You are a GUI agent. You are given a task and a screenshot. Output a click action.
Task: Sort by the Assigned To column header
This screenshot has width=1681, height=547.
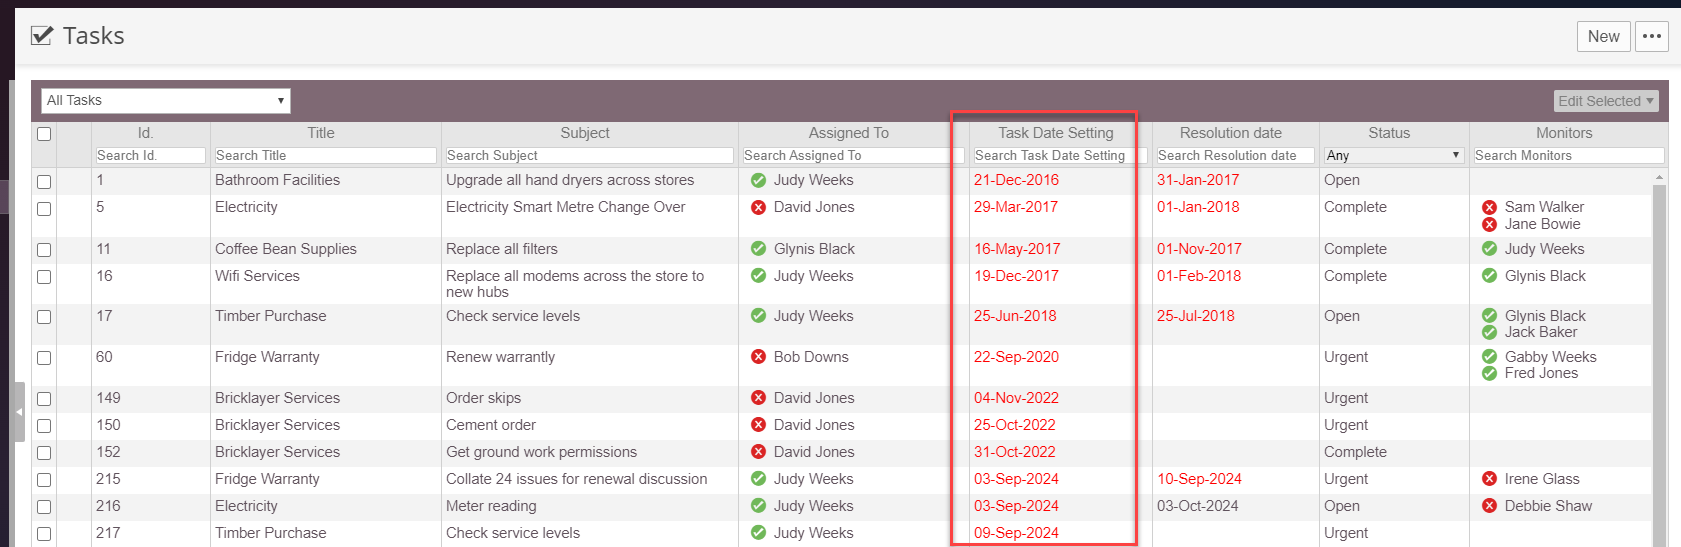click(848, 133)
